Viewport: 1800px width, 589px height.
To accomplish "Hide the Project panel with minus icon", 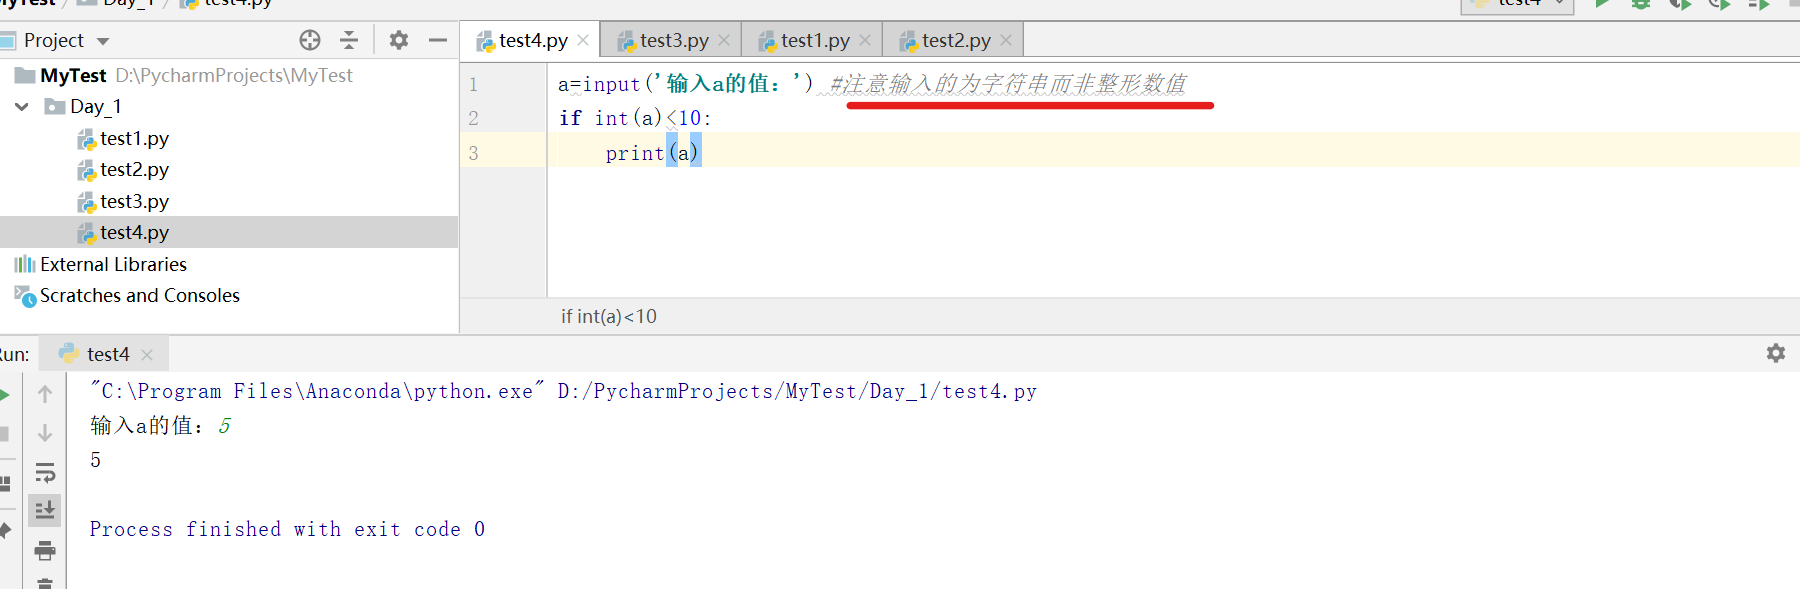I will [x=437, y=40].
